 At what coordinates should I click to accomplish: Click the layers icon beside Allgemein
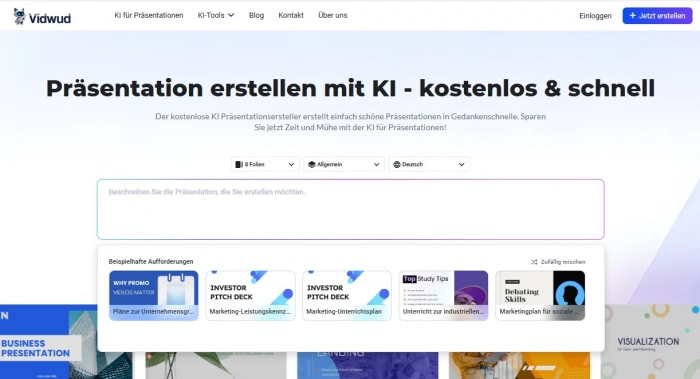point(312,164)
